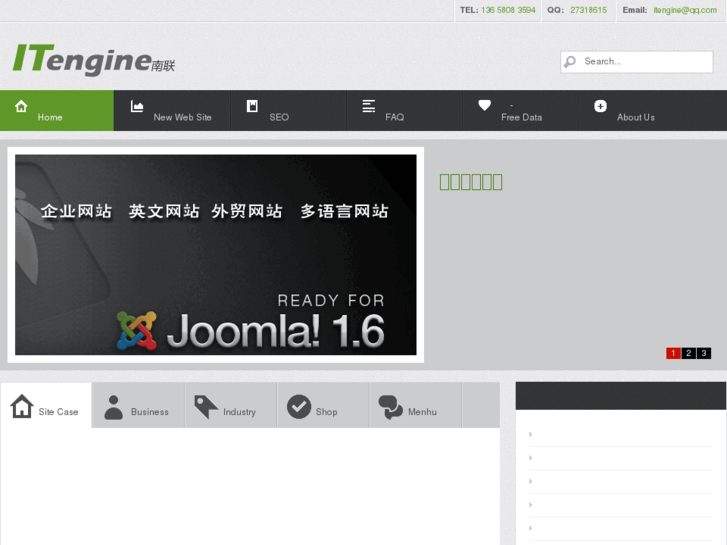Switch to the Menhu tab
Screen dimensions: 727x545
pos(415,405)
